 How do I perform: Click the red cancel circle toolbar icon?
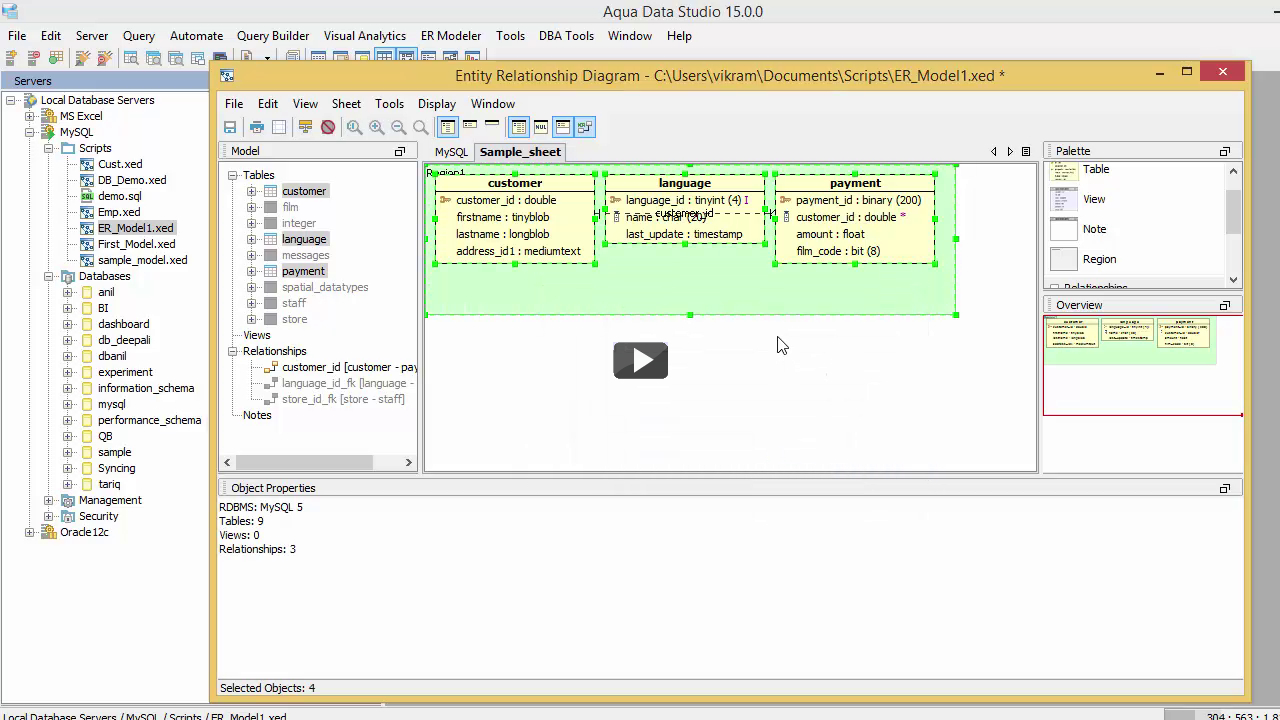[x=328, y=127]
